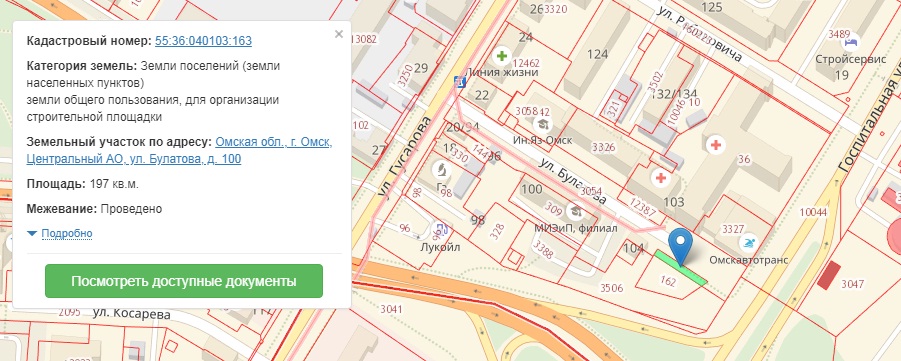Click building number 100 on the map
This screenshot has width=901, height=361.
[532, 190]
